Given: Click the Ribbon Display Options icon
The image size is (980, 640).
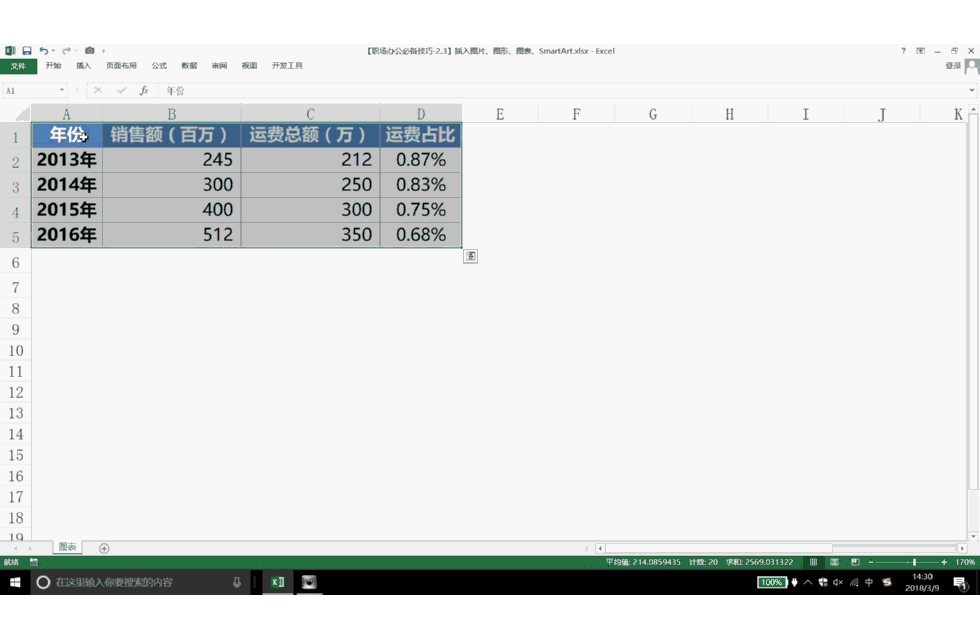Looking at the screenshot, I should point(921,51).
